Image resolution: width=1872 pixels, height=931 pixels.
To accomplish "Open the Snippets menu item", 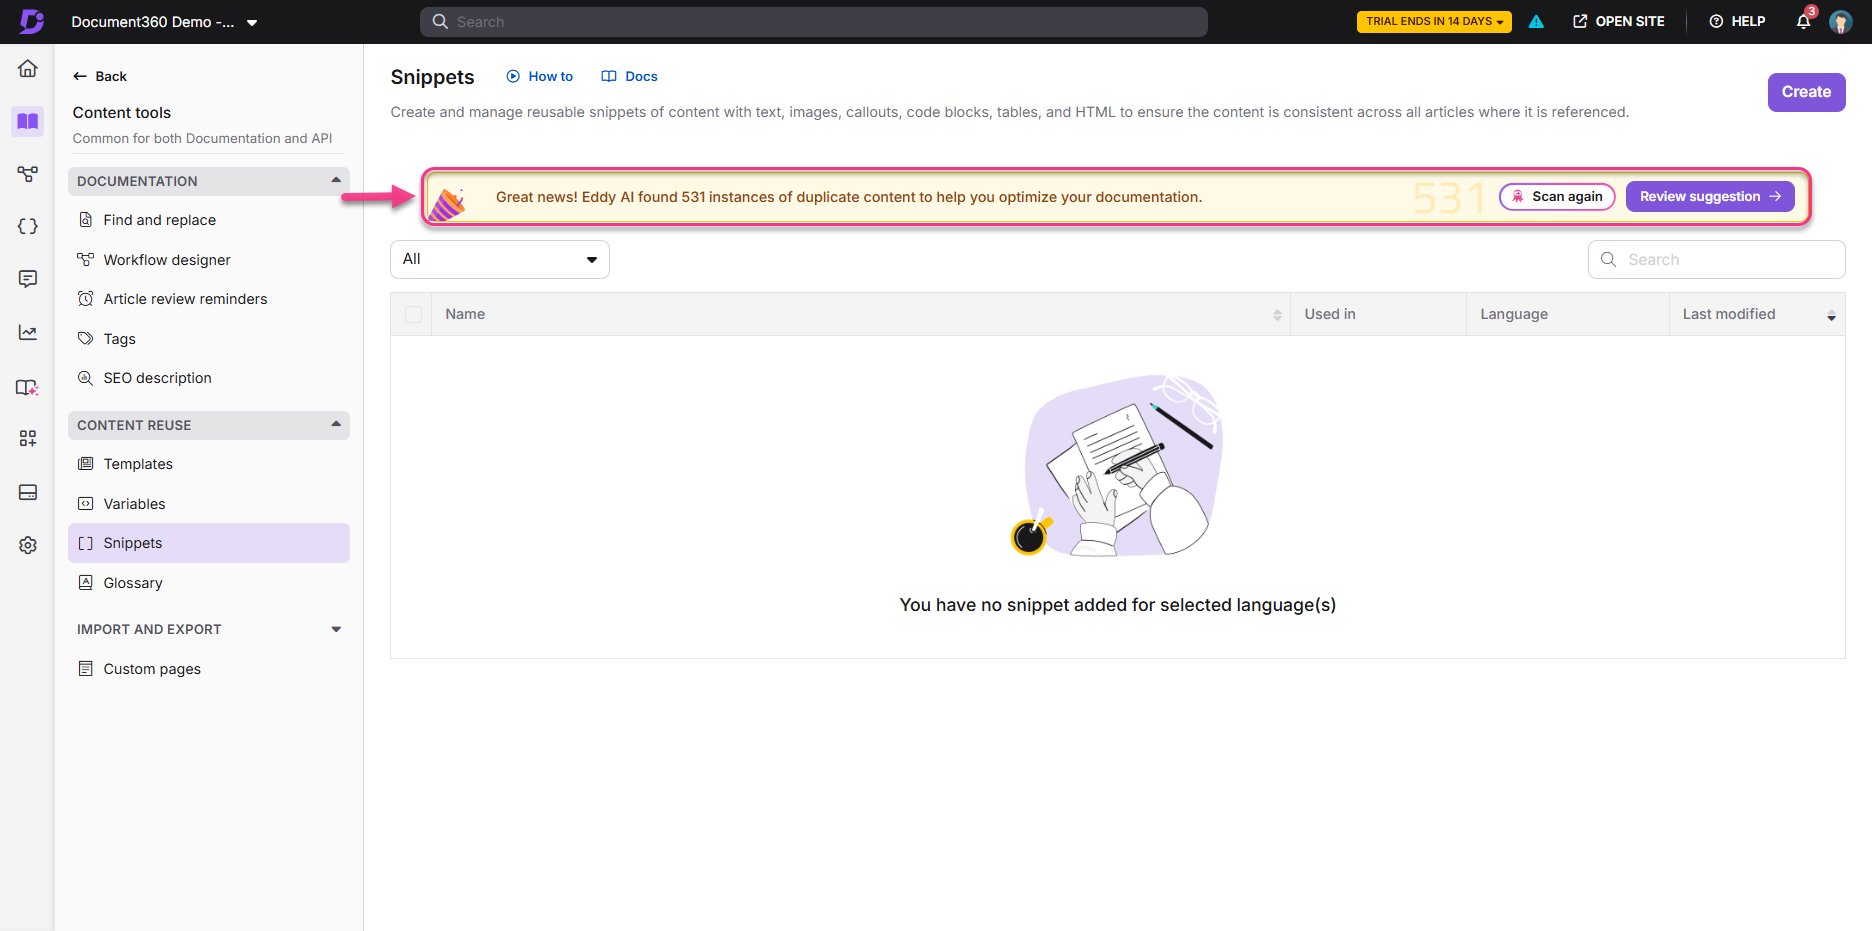I will [x=132, y=542].
